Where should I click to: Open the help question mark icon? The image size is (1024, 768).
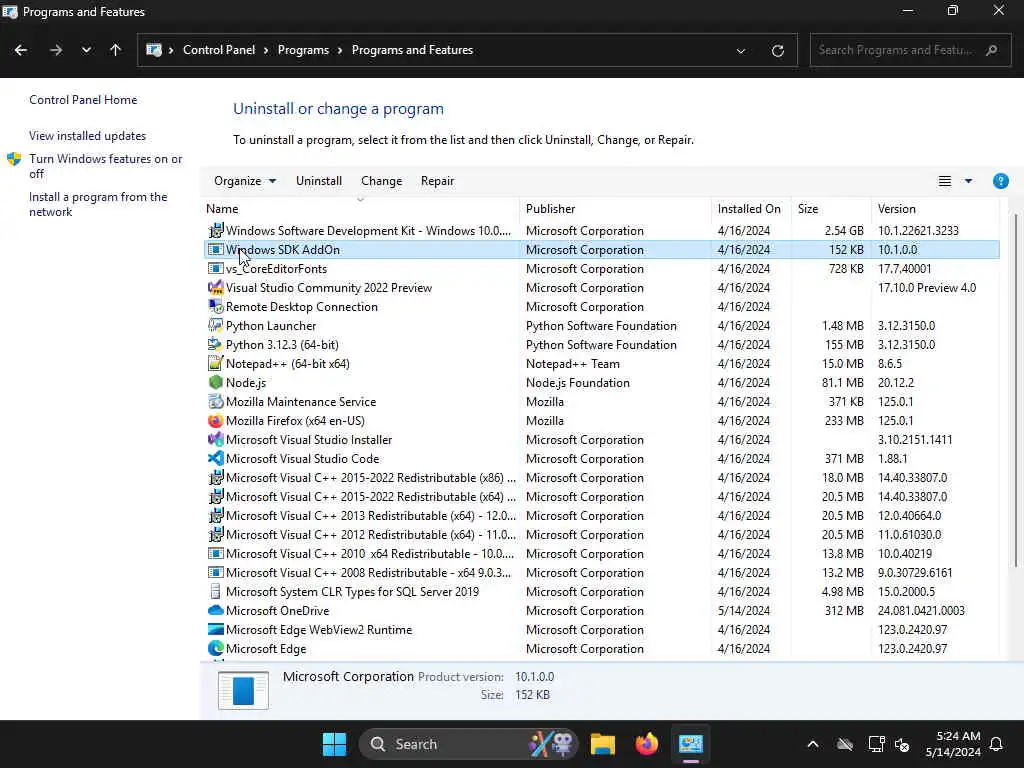[x=1000, y=181]
